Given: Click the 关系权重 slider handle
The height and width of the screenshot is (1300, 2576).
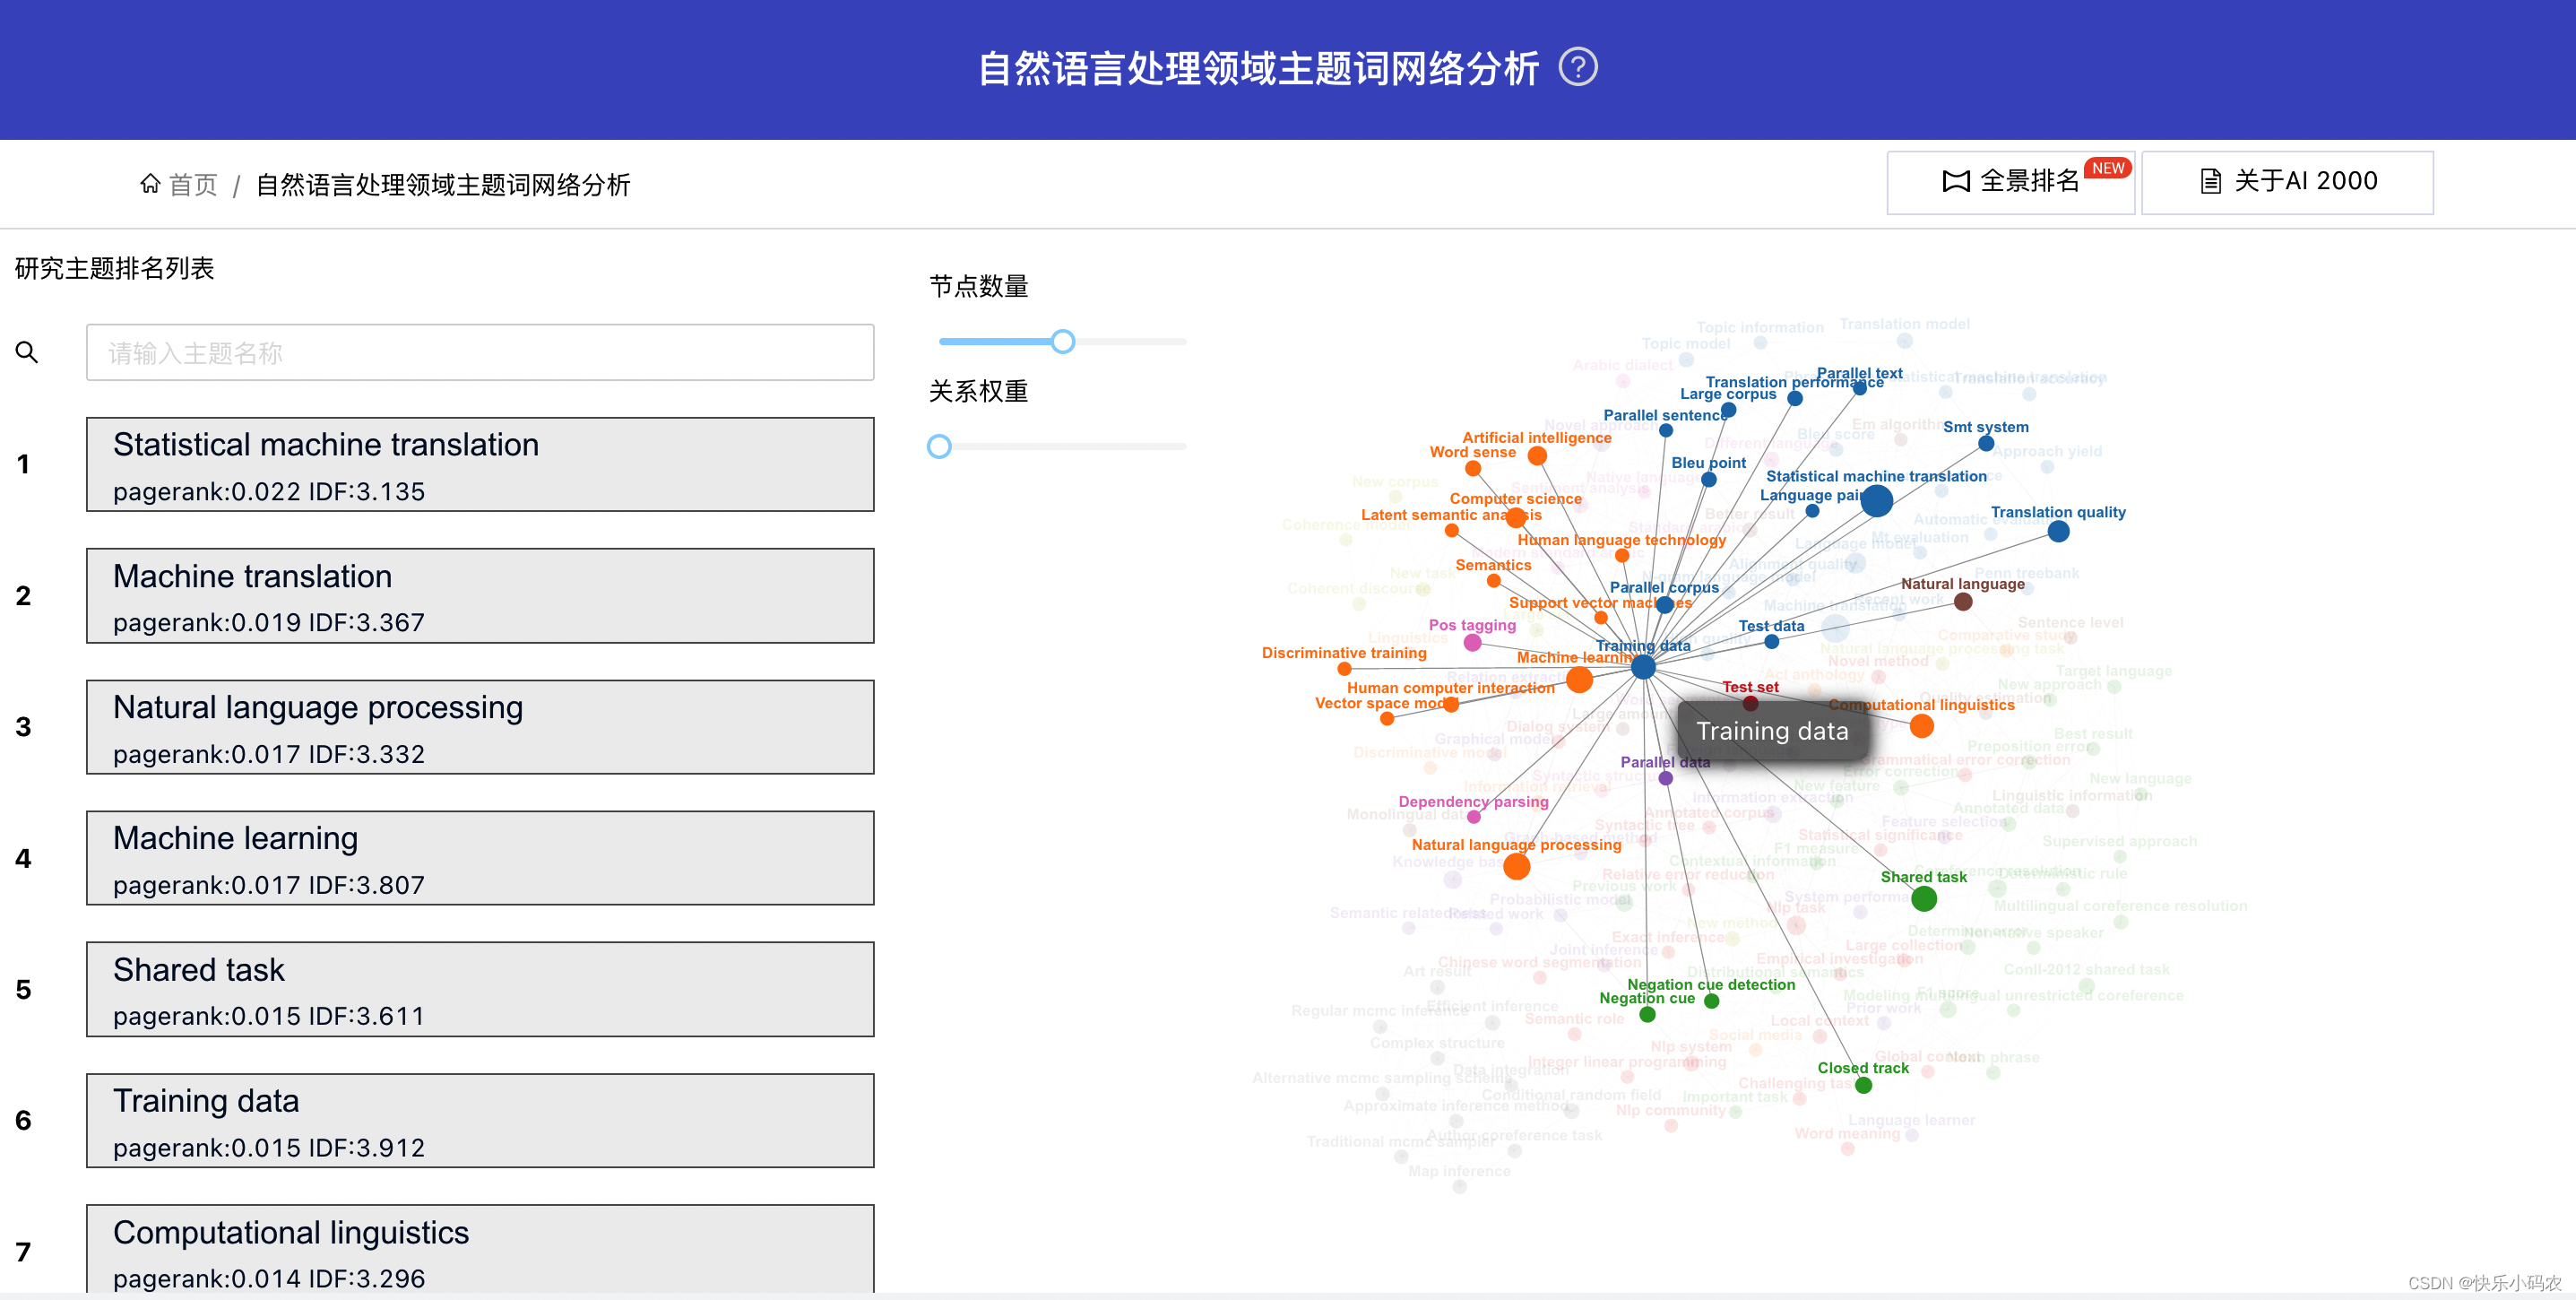Looking at the screenshot, I should (x=939, y=447).
